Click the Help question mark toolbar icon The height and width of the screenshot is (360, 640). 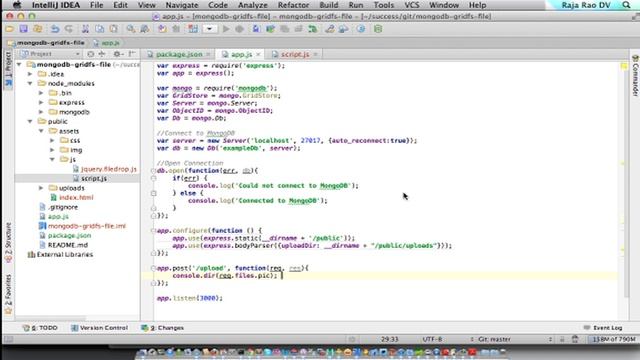click(x=361, y=29)
